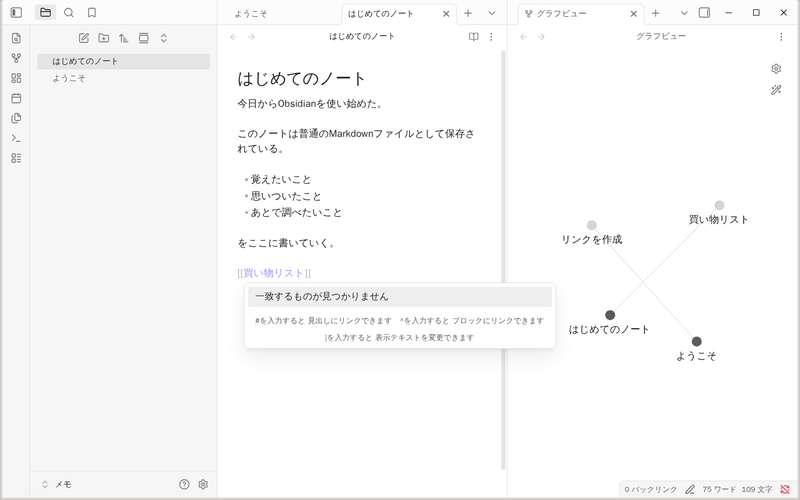Insert template ribbon icon
Viewport: 800px width, 500px height.
point(16,118)
